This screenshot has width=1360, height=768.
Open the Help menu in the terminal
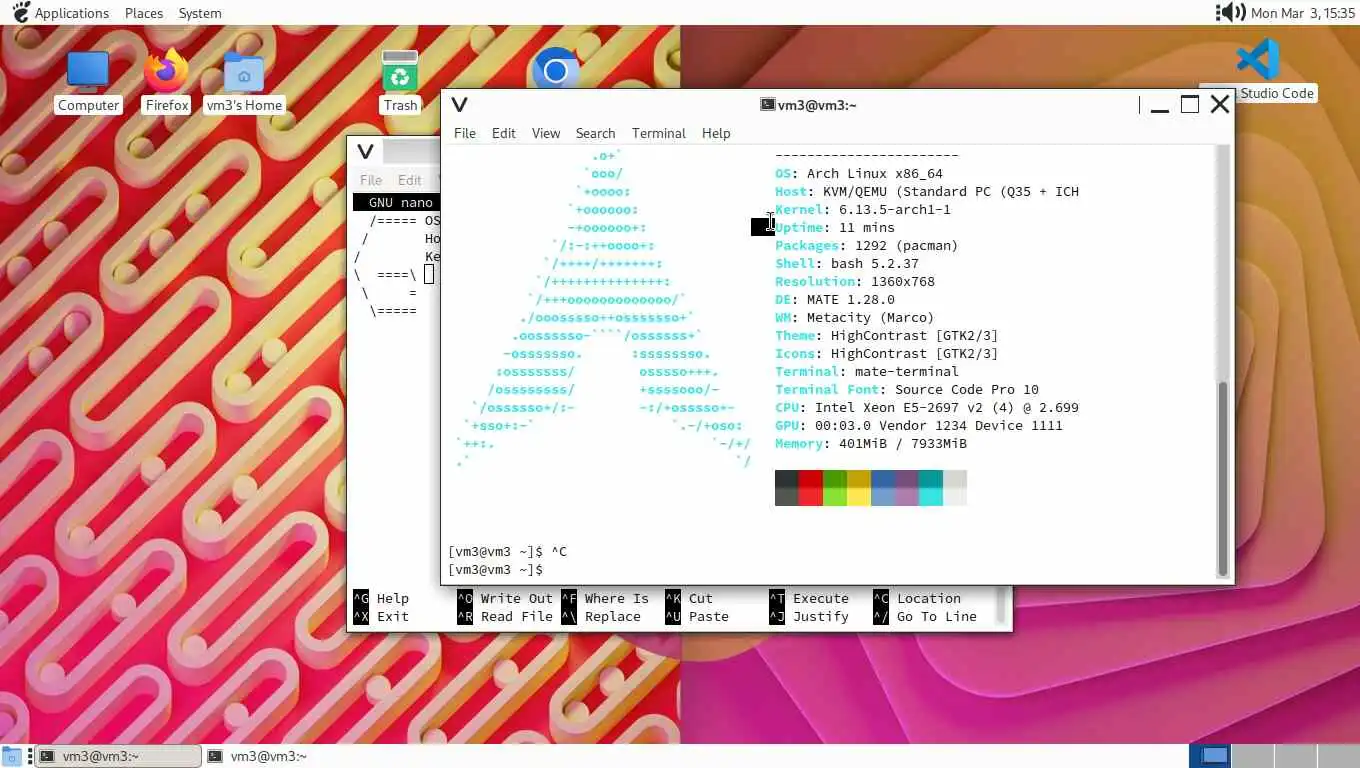pos(716,133)
